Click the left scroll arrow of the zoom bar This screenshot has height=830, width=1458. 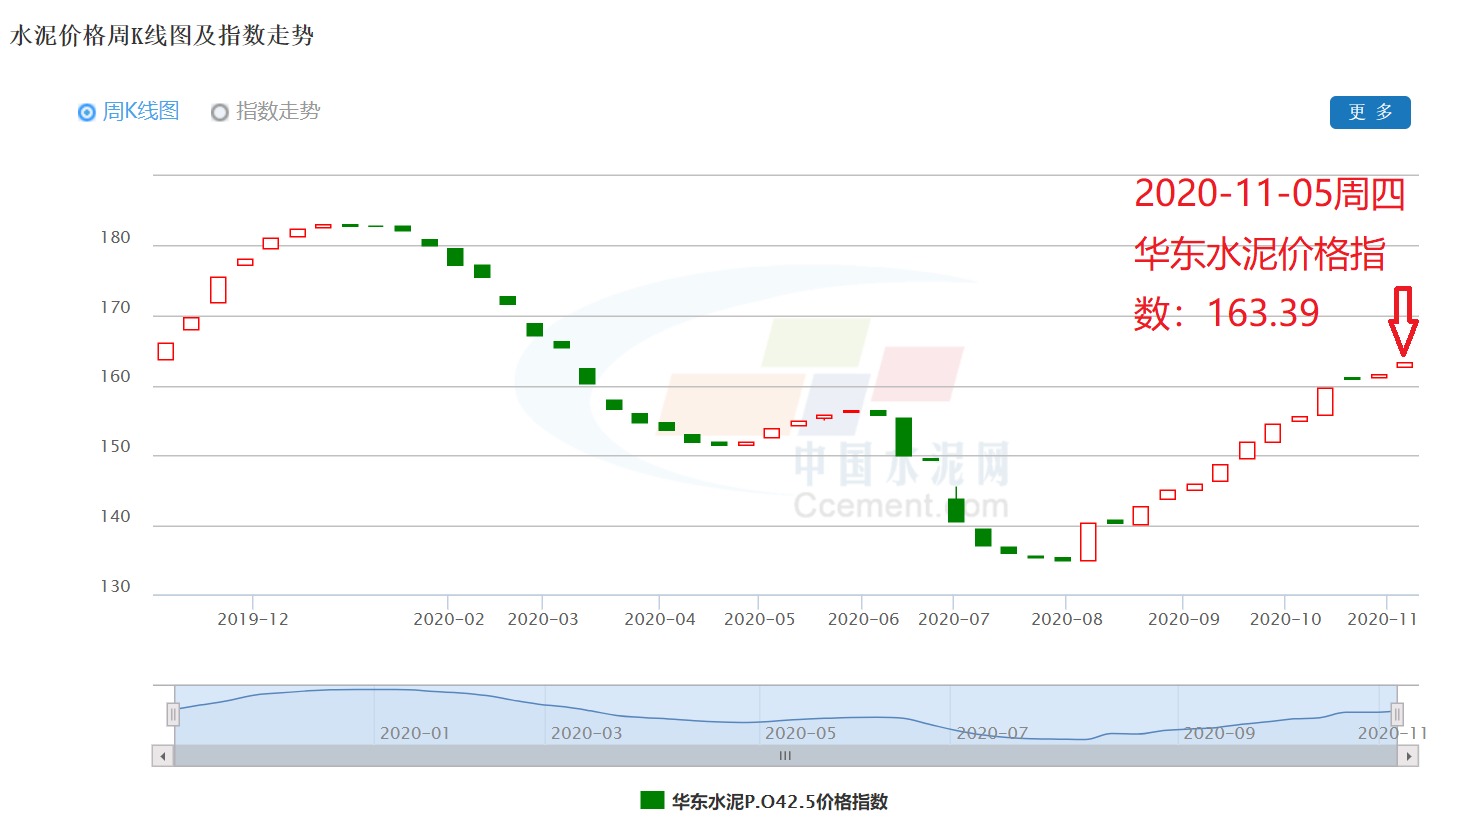tap(163, 756)
